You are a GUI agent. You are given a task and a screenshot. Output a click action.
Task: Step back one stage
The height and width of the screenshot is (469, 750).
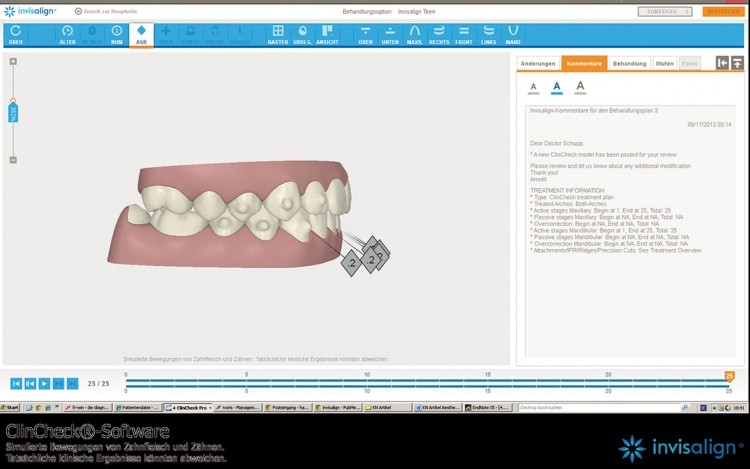(30, 383)
